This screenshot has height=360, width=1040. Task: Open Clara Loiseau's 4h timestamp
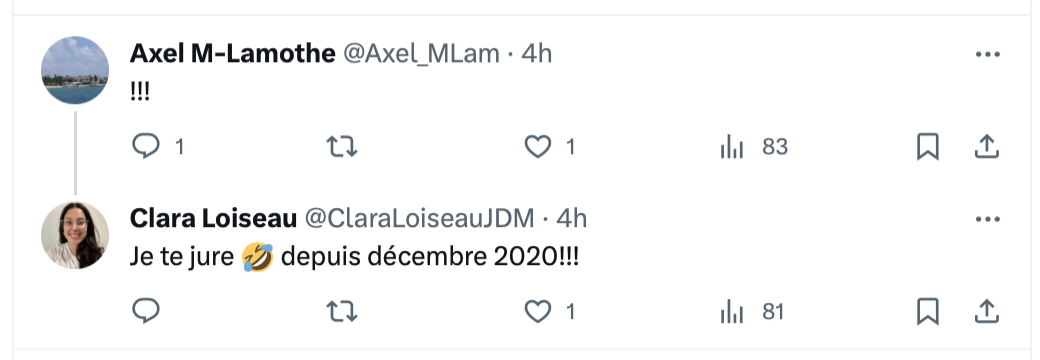pos(571,219)
